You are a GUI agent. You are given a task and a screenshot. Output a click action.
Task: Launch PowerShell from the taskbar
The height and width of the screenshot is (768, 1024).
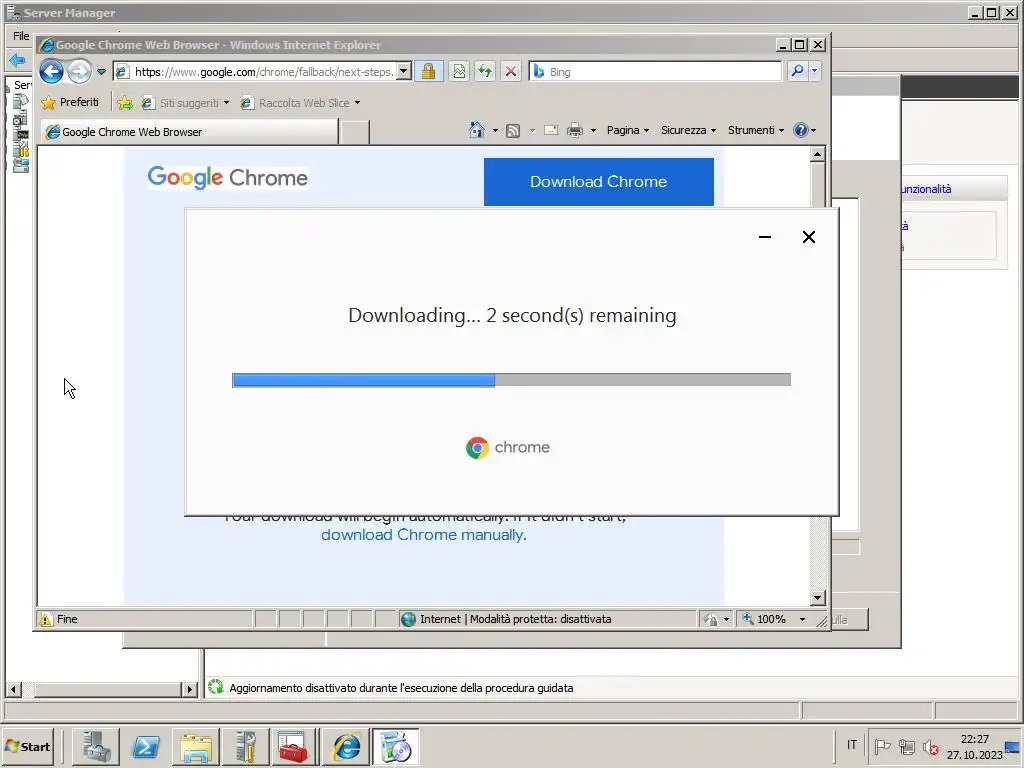(146, 746)
